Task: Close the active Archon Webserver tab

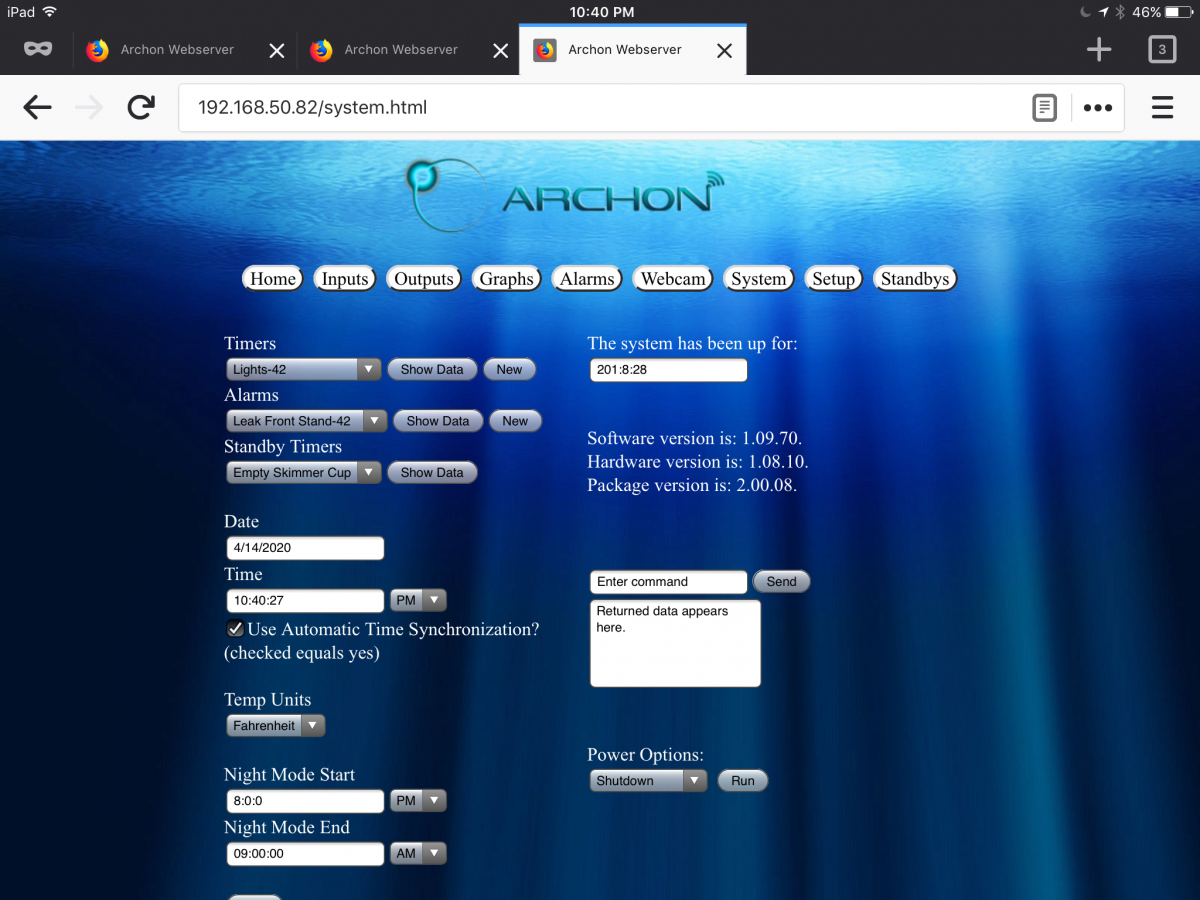Action: (x=725, y=50)
